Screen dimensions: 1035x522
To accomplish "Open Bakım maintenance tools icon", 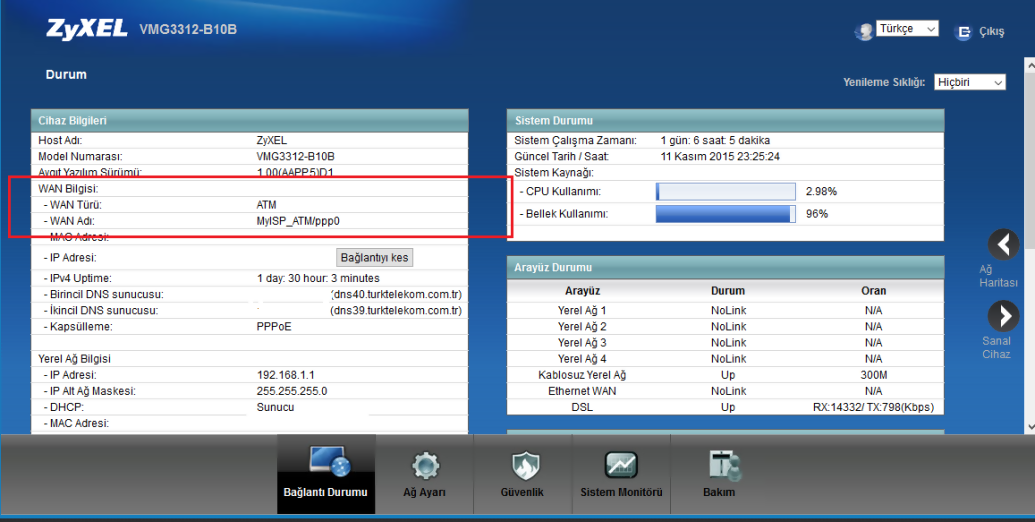I will (x=719, y=465).
